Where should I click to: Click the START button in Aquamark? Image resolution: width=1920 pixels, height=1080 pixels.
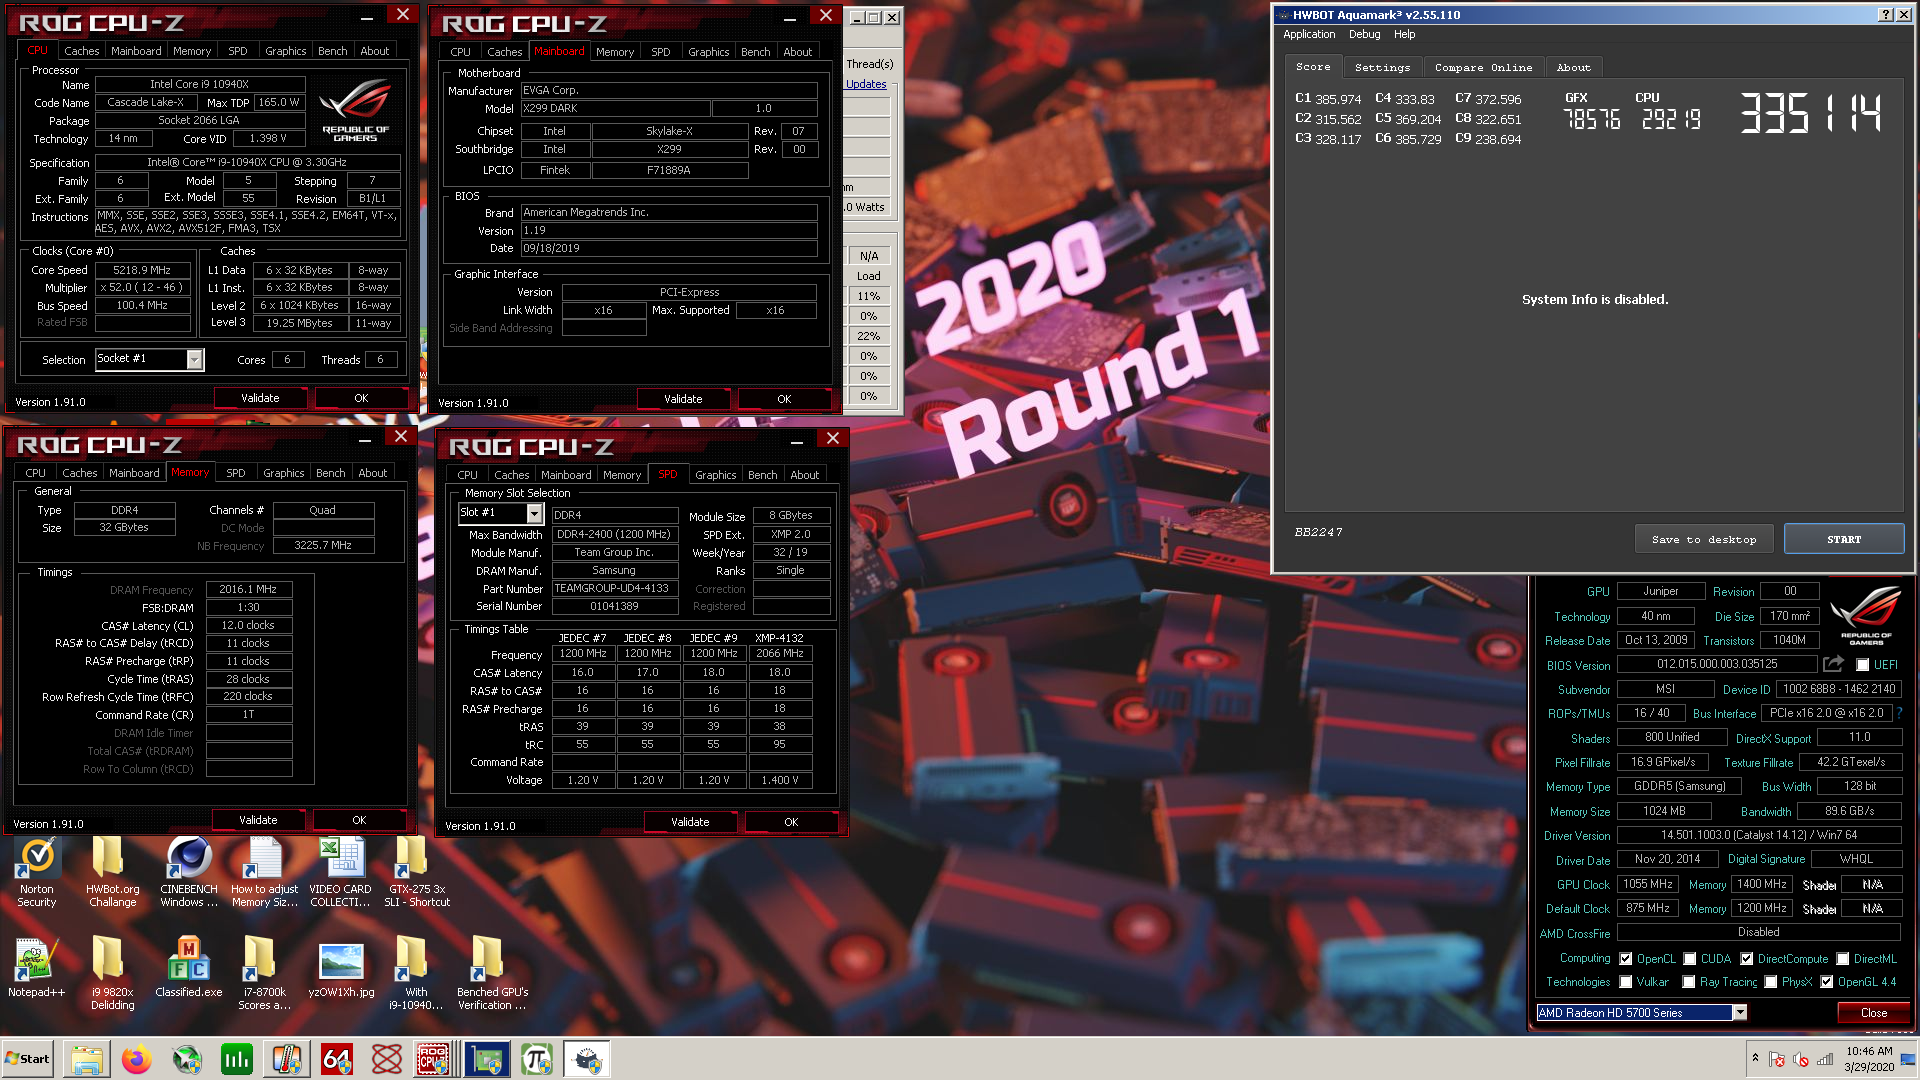click(1844, 539)
